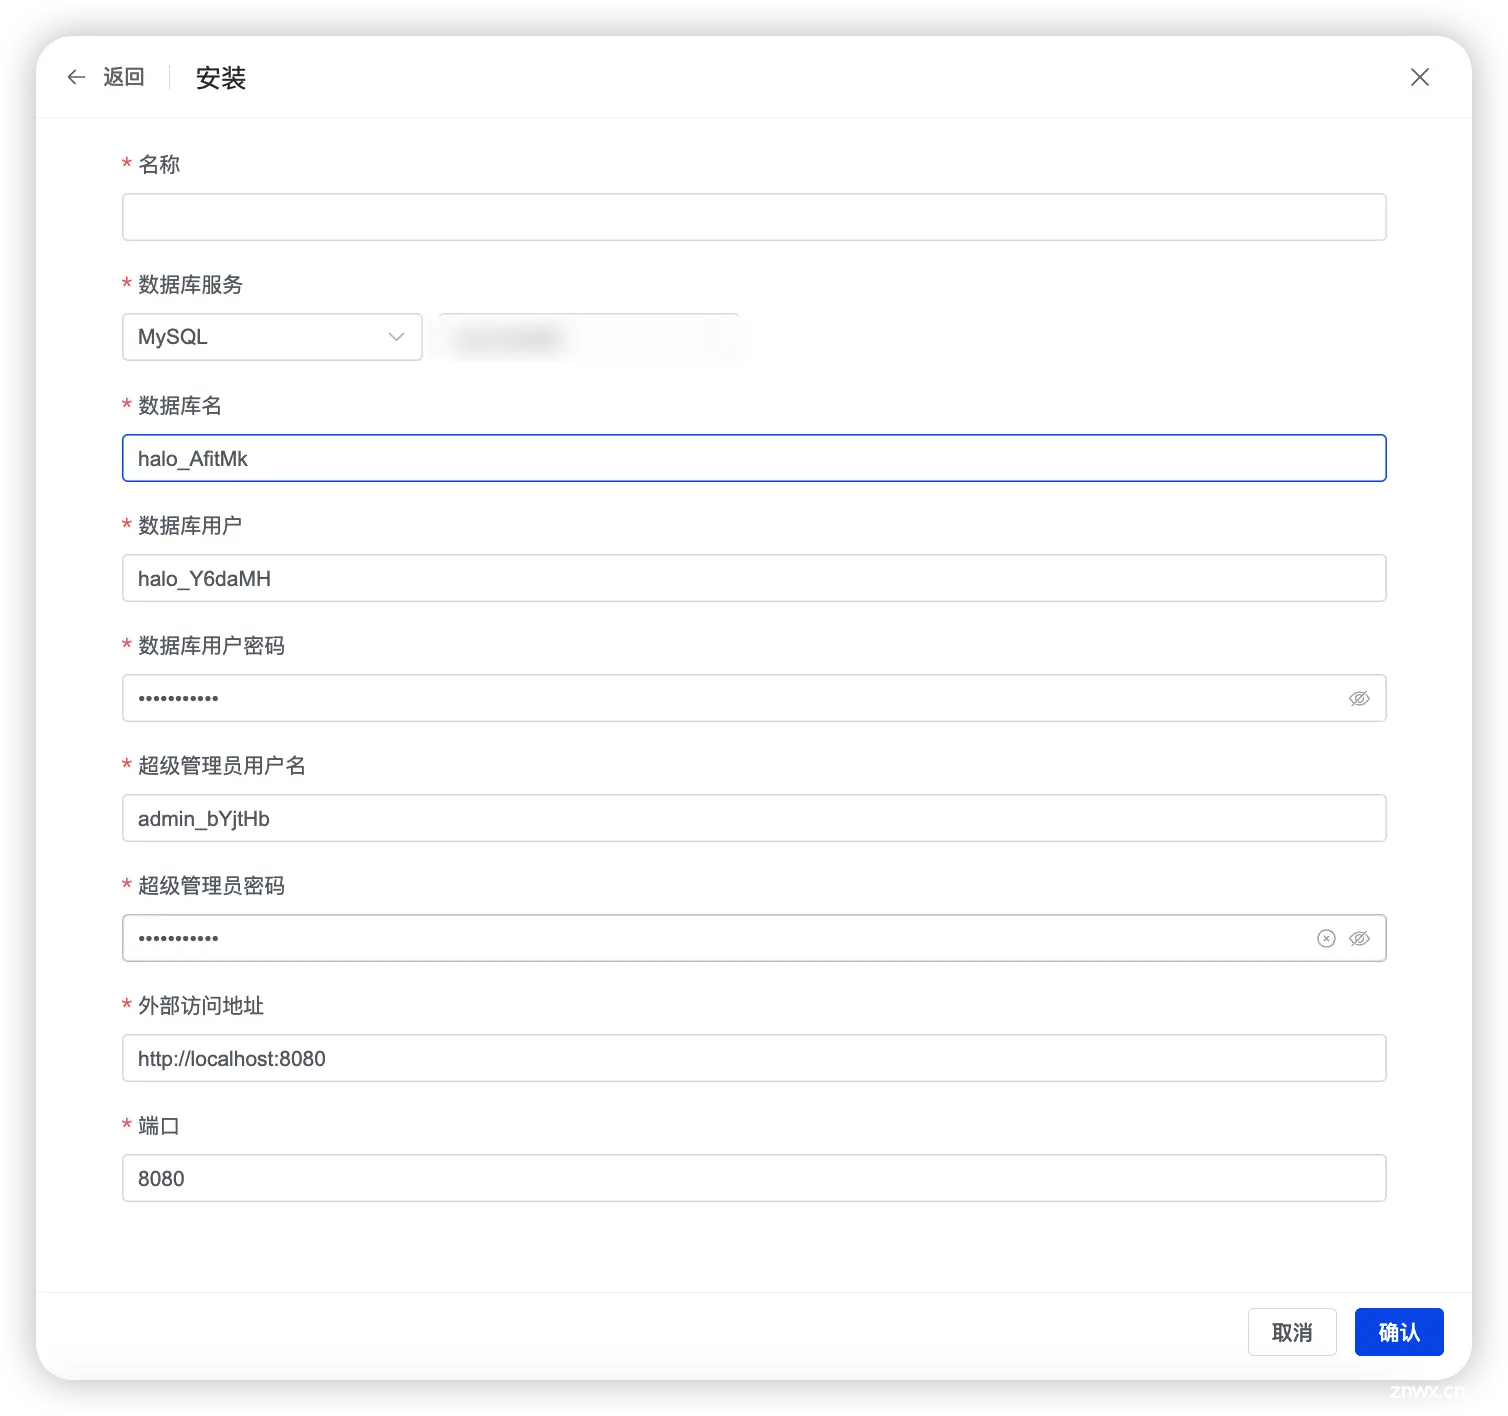Click the 确认 confirm button
Viewport: 1508px width, 1416px height.
coord(1399,1332)
